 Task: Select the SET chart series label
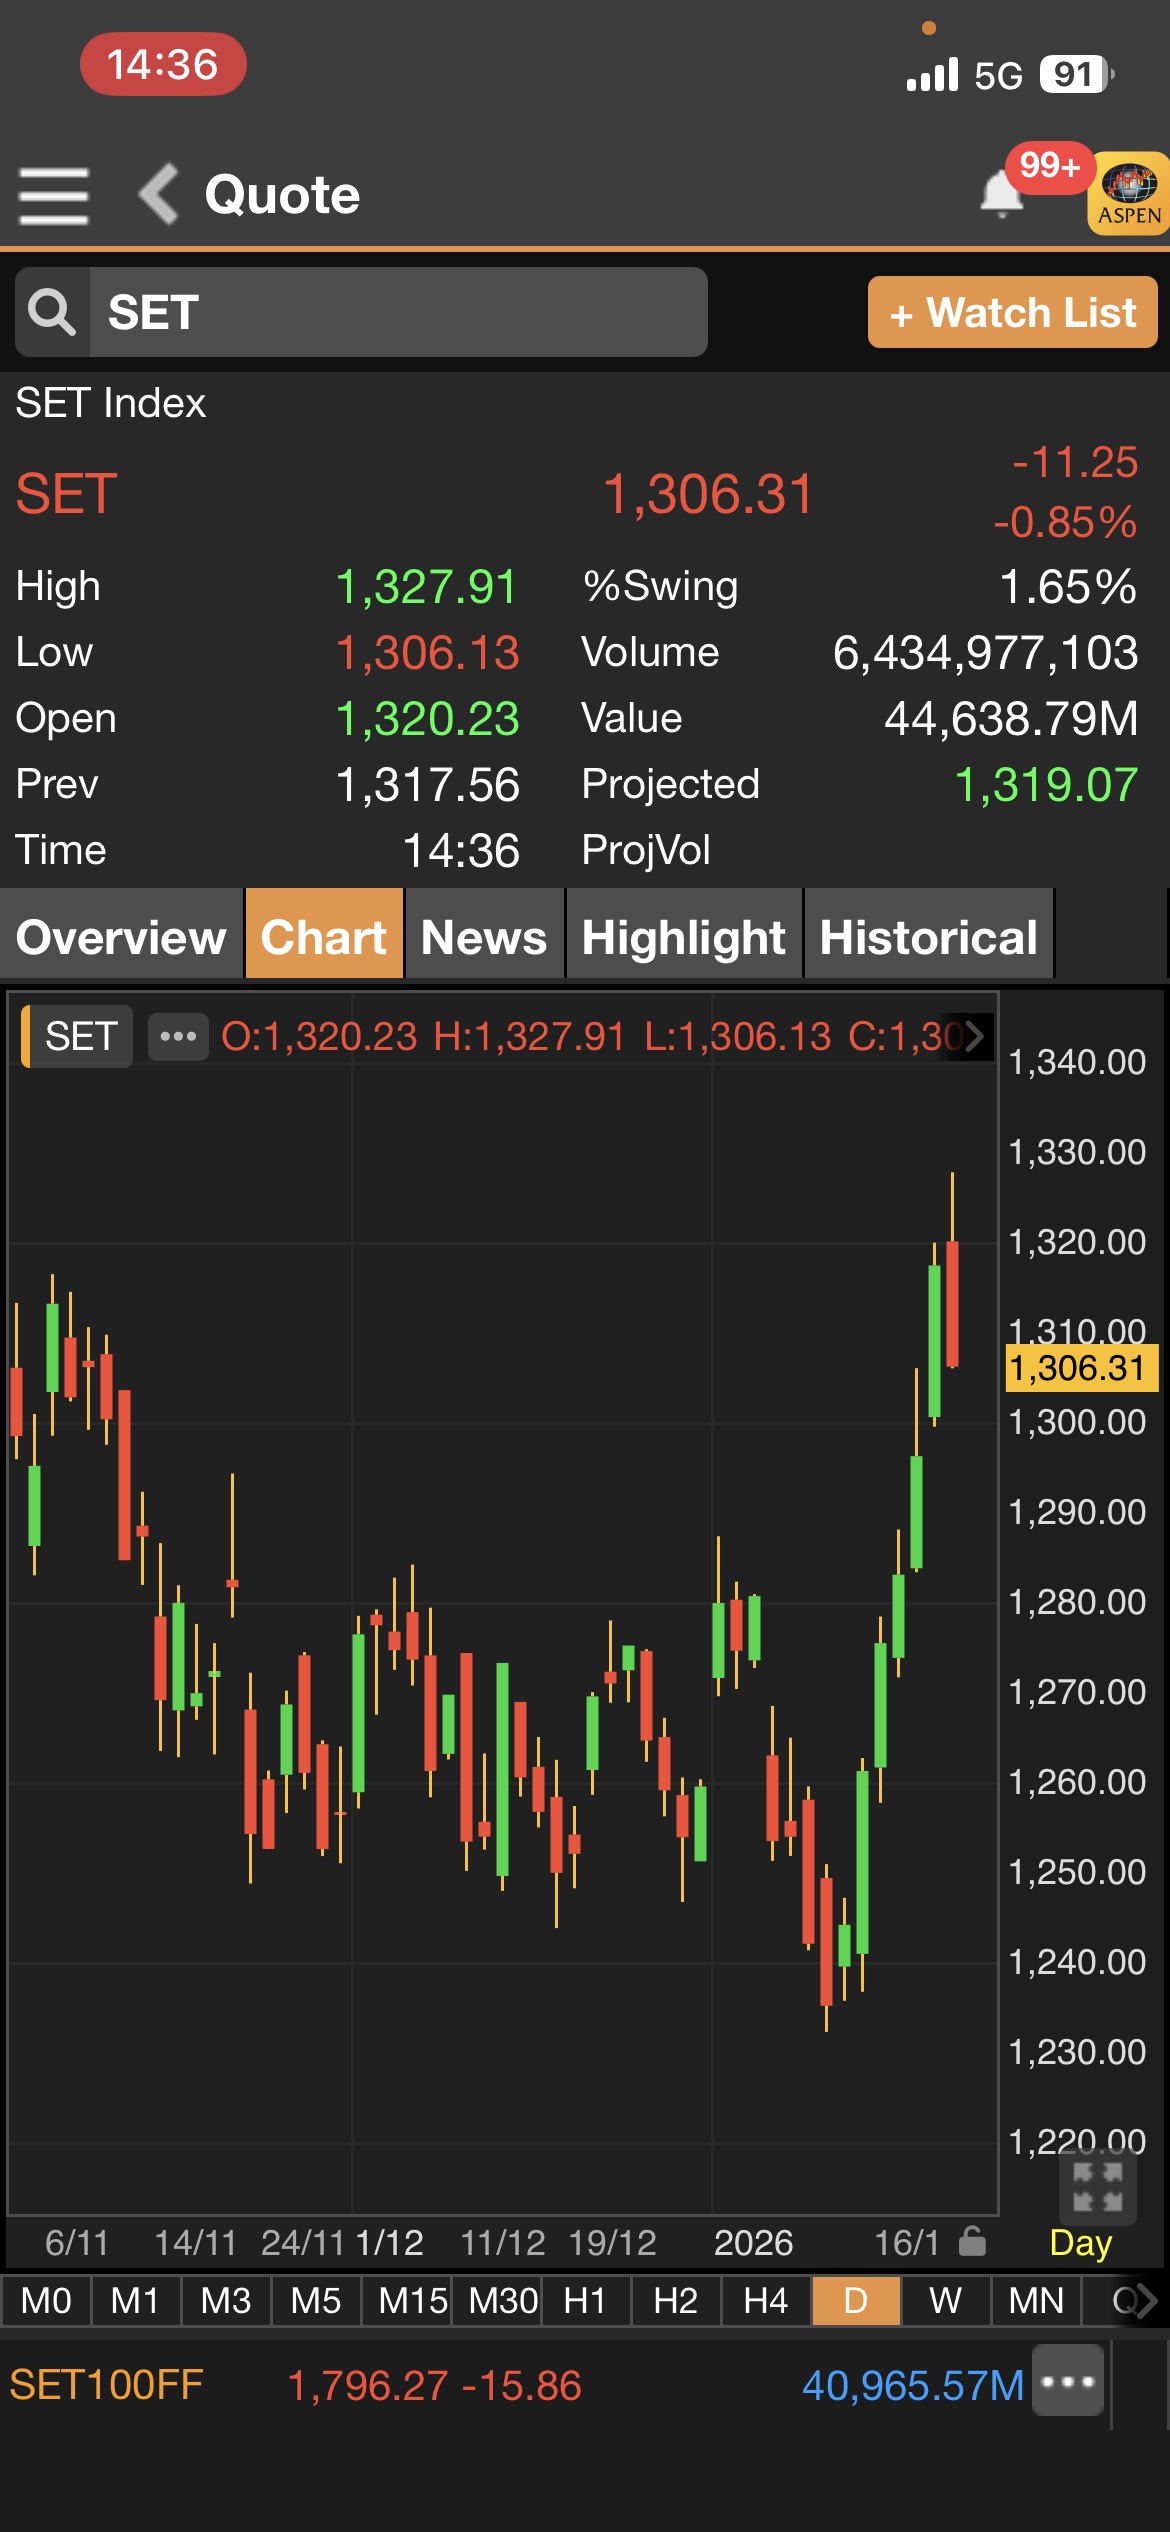pos(80,1036)
